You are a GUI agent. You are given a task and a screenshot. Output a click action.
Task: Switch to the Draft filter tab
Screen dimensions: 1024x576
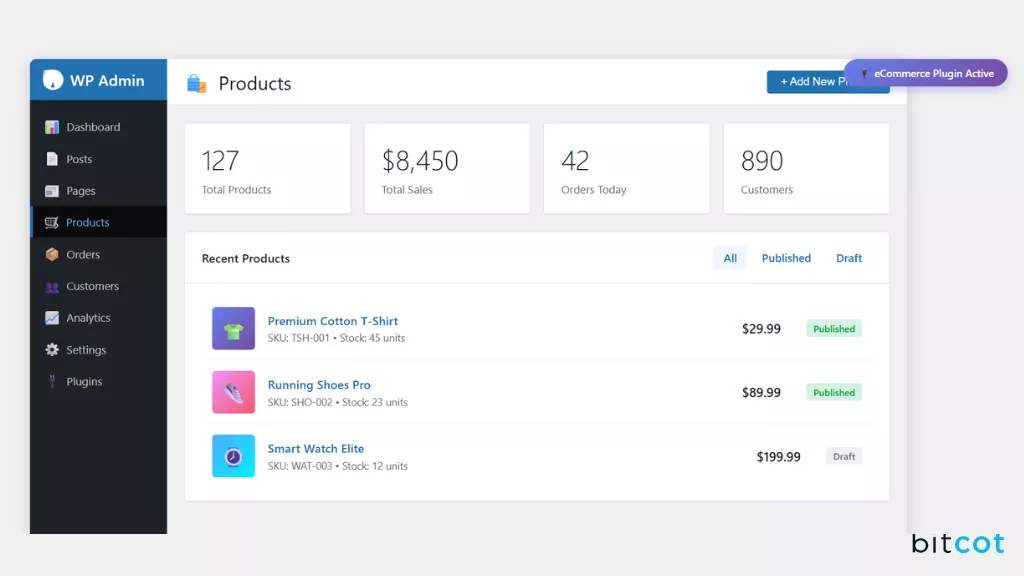pyautogui.click(x=848, y=258)
